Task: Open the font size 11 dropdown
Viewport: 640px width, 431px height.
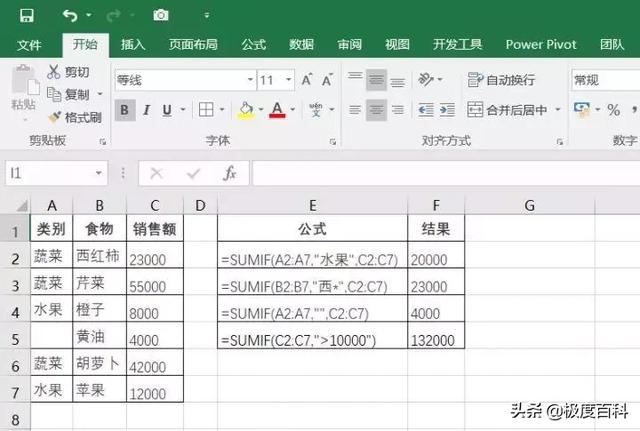Action: coord(289,80)
